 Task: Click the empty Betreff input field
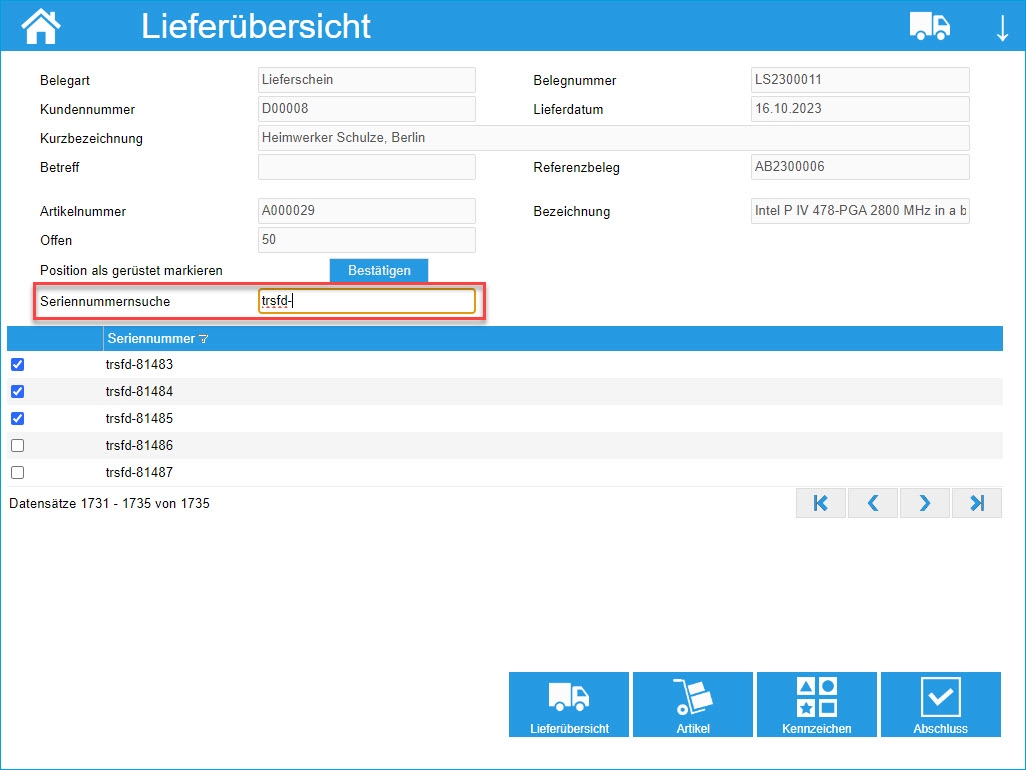pyautogui.click(x=367, y=167)
